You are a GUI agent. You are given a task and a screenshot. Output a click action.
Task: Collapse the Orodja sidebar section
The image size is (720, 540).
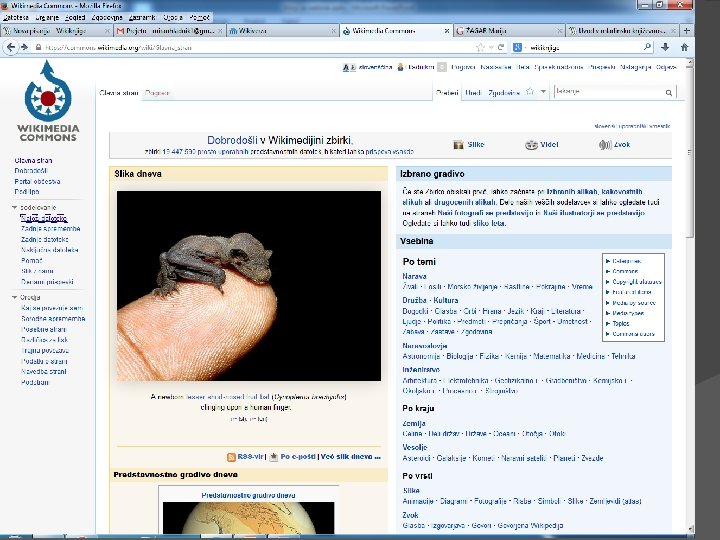(x=14, y=298)
